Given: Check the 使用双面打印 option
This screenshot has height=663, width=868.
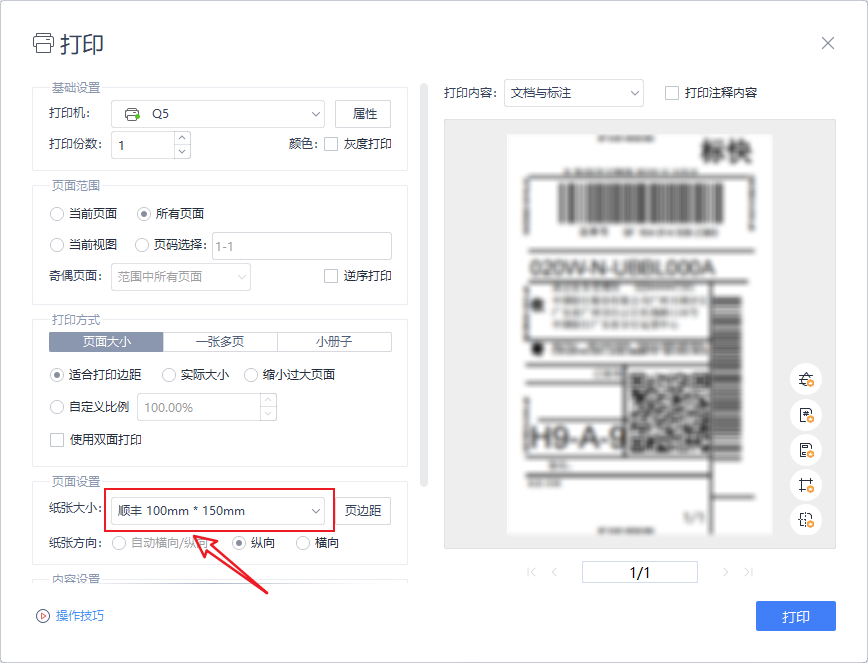Looking at the screenshot, I should (57, 439).
